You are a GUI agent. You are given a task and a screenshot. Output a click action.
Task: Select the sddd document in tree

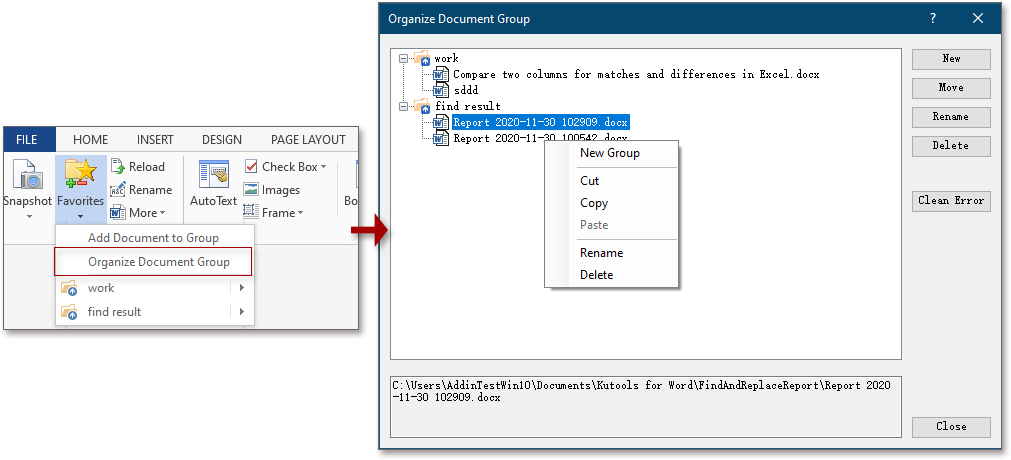click(466, 91)
